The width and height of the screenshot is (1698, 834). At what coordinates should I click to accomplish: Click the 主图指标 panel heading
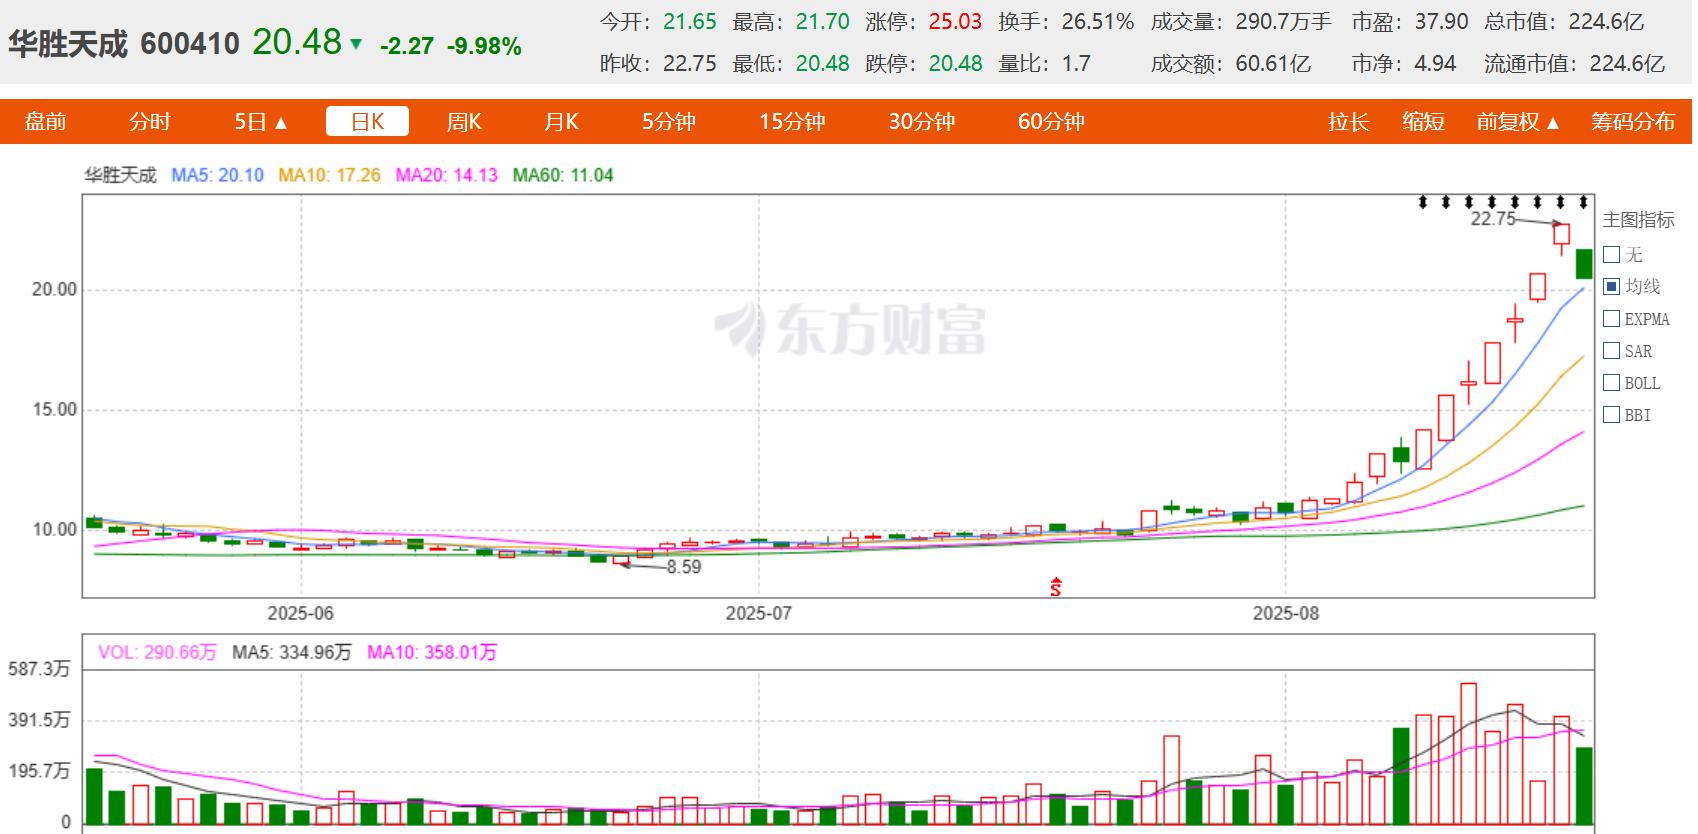click(x=1638, y=220)
